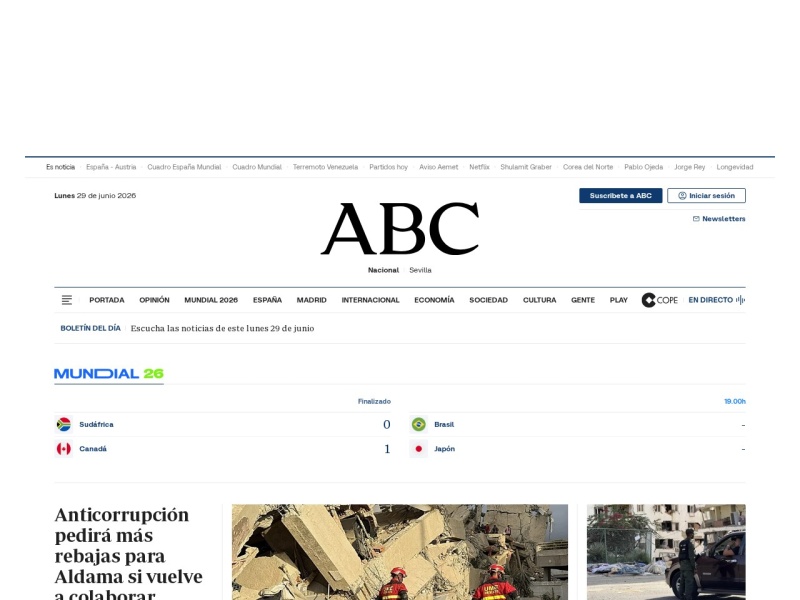Click Boletín del día label

point(90,328)
